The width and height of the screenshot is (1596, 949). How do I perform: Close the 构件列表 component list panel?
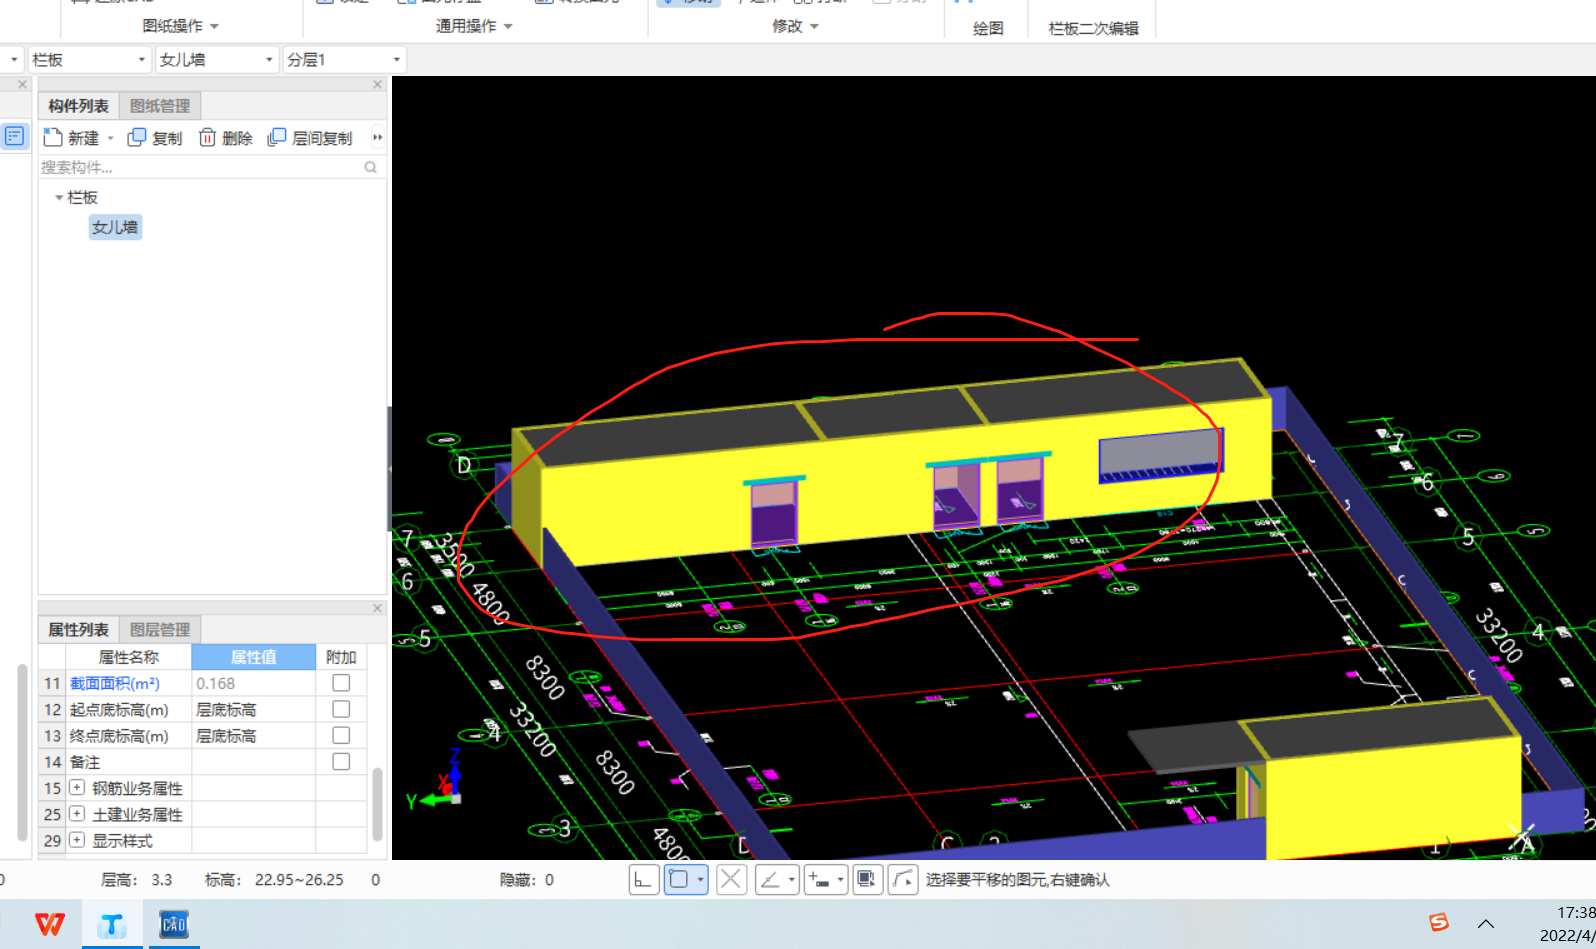coord(377,85)
